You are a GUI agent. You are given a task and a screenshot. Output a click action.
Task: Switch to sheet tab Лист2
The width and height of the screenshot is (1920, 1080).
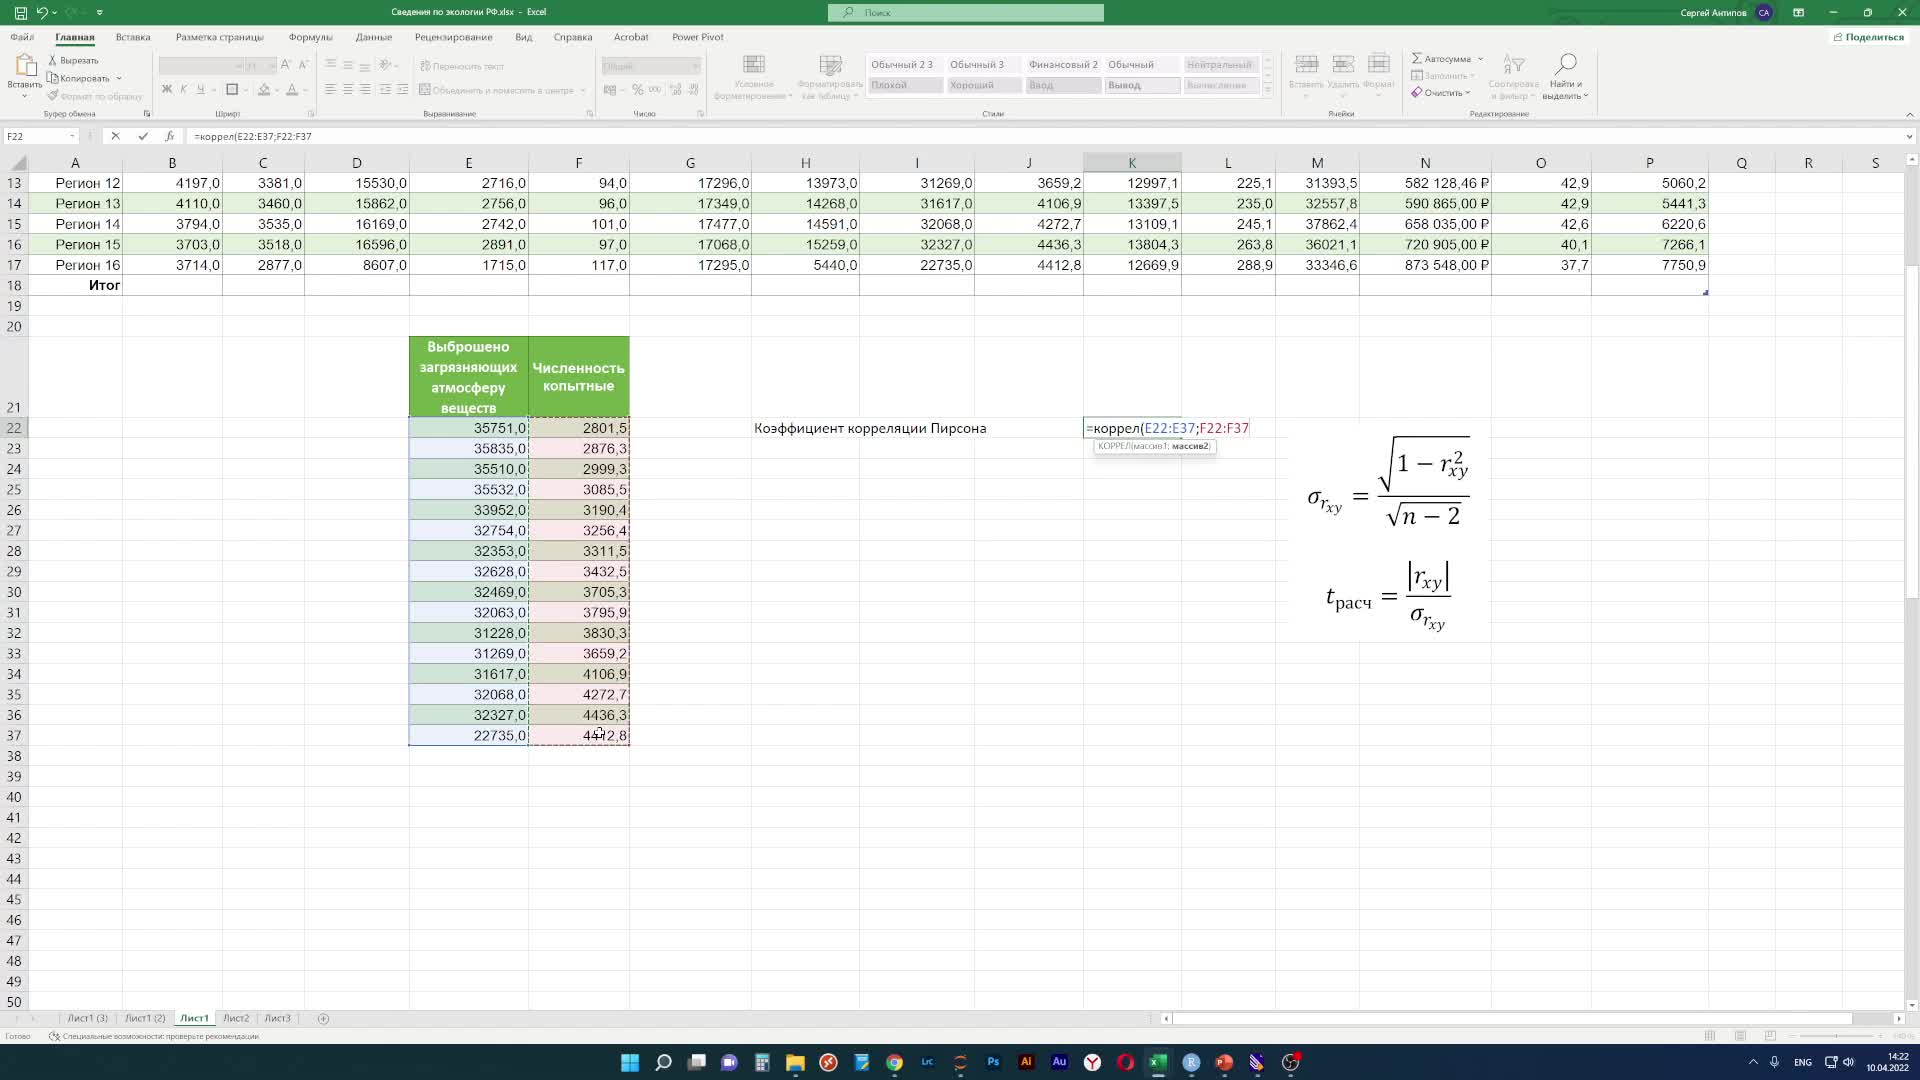(x=236, y=1018)
